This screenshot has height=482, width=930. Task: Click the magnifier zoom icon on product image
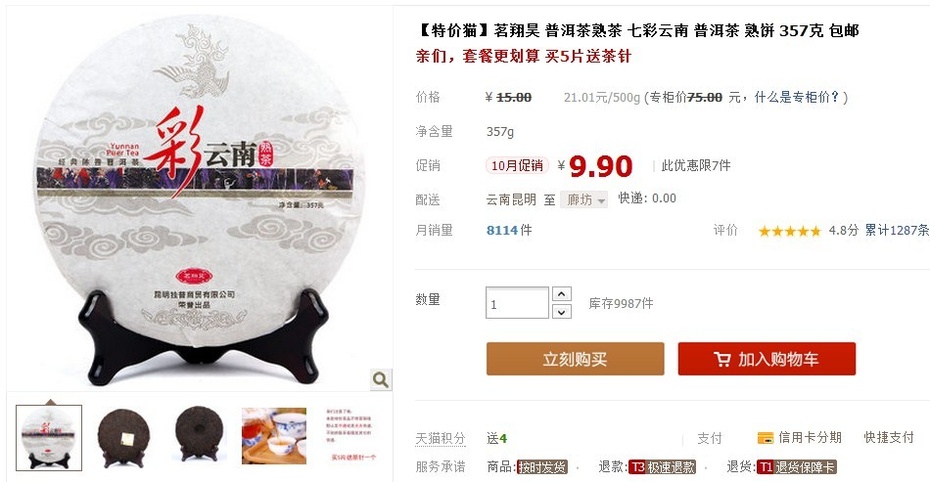pyautogui.click(x=381, y=379)
